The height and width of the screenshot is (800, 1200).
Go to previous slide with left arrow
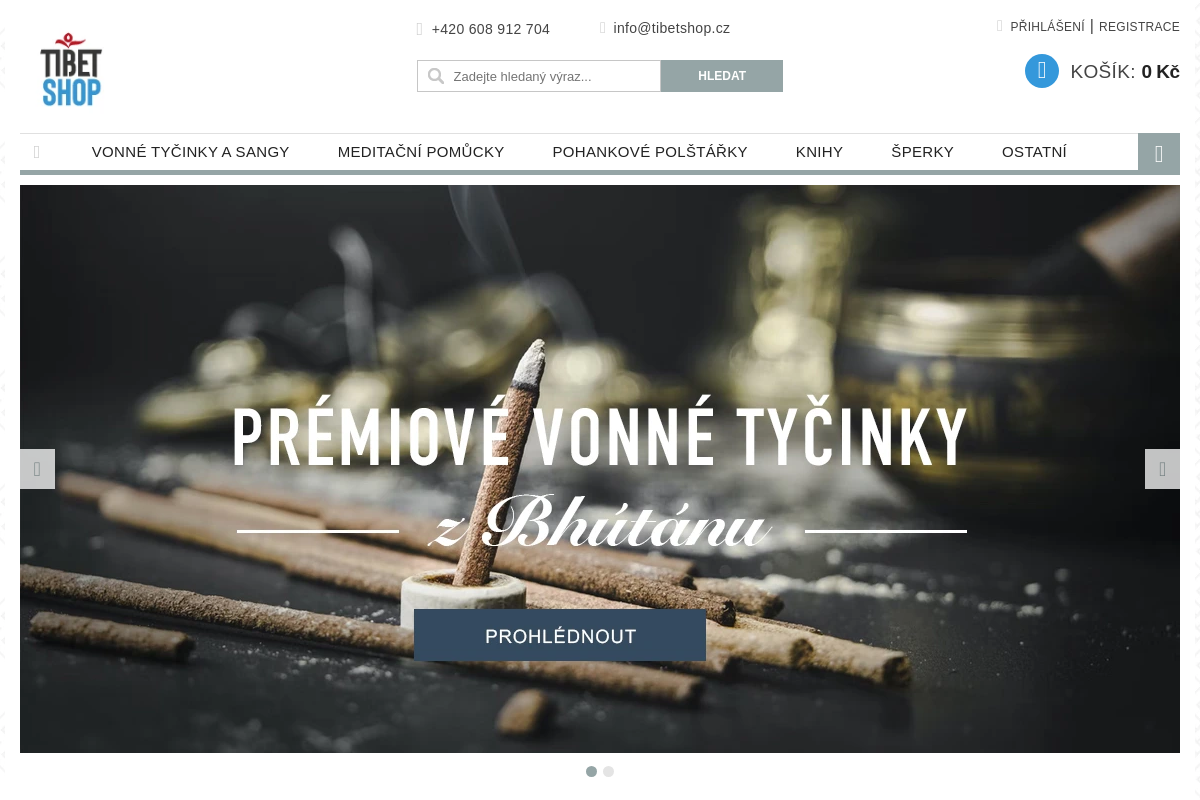pyautogui.click(x=37, y=469)
